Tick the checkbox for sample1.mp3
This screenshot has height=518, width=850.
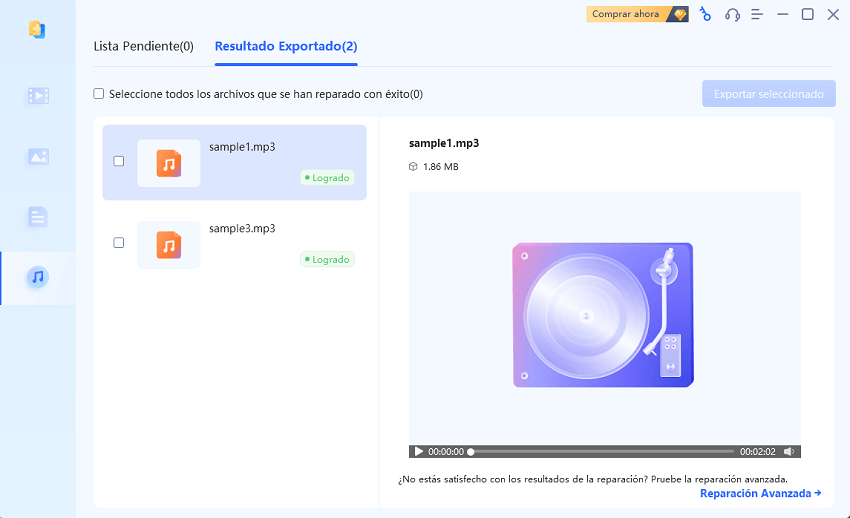pos(119,161)
